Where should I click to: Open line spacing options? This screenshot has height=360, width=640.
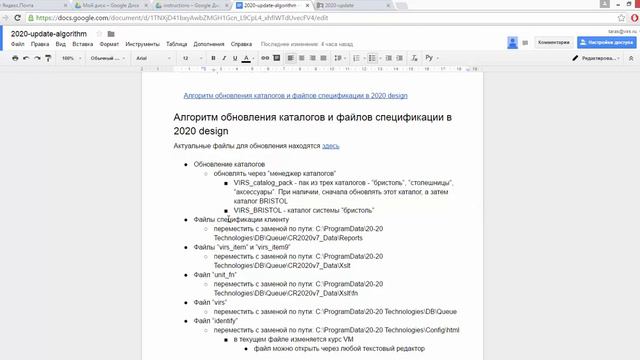(339, 58)
